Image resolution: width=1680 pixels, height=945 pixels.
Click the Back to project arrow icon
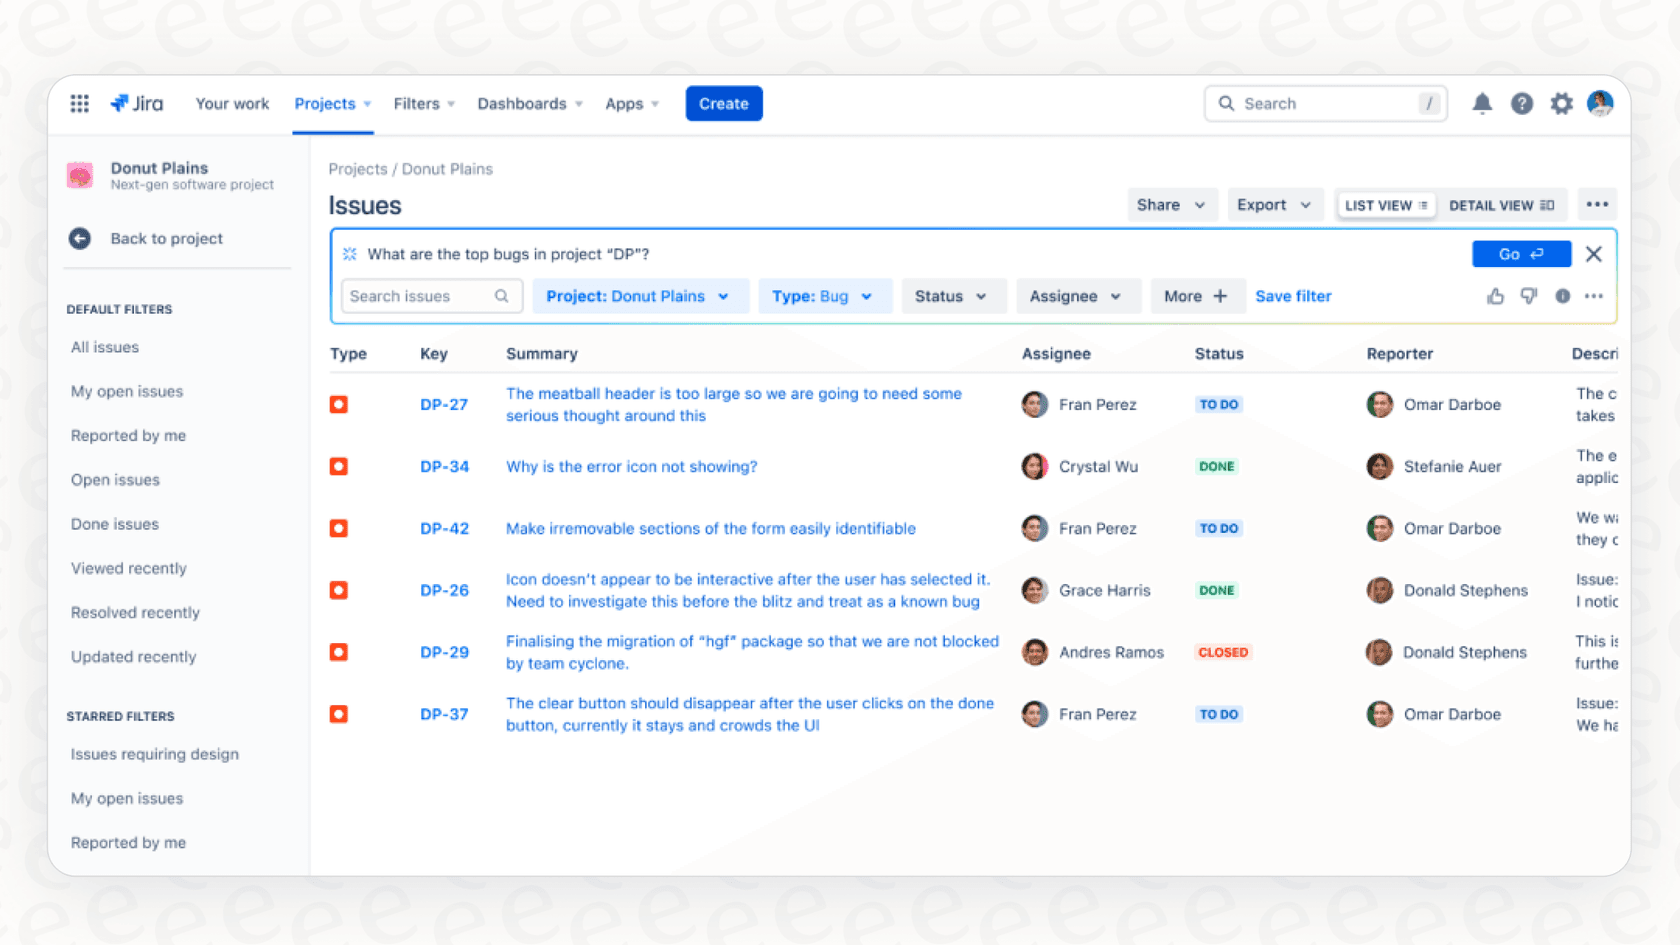click(x=79, y=238)
